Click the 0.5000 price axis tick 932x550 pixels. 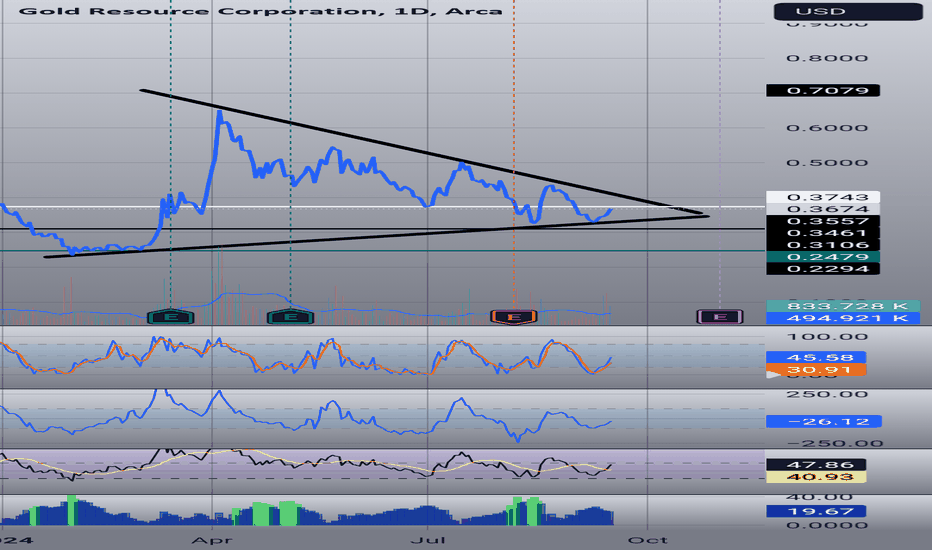tap(827, 163)
